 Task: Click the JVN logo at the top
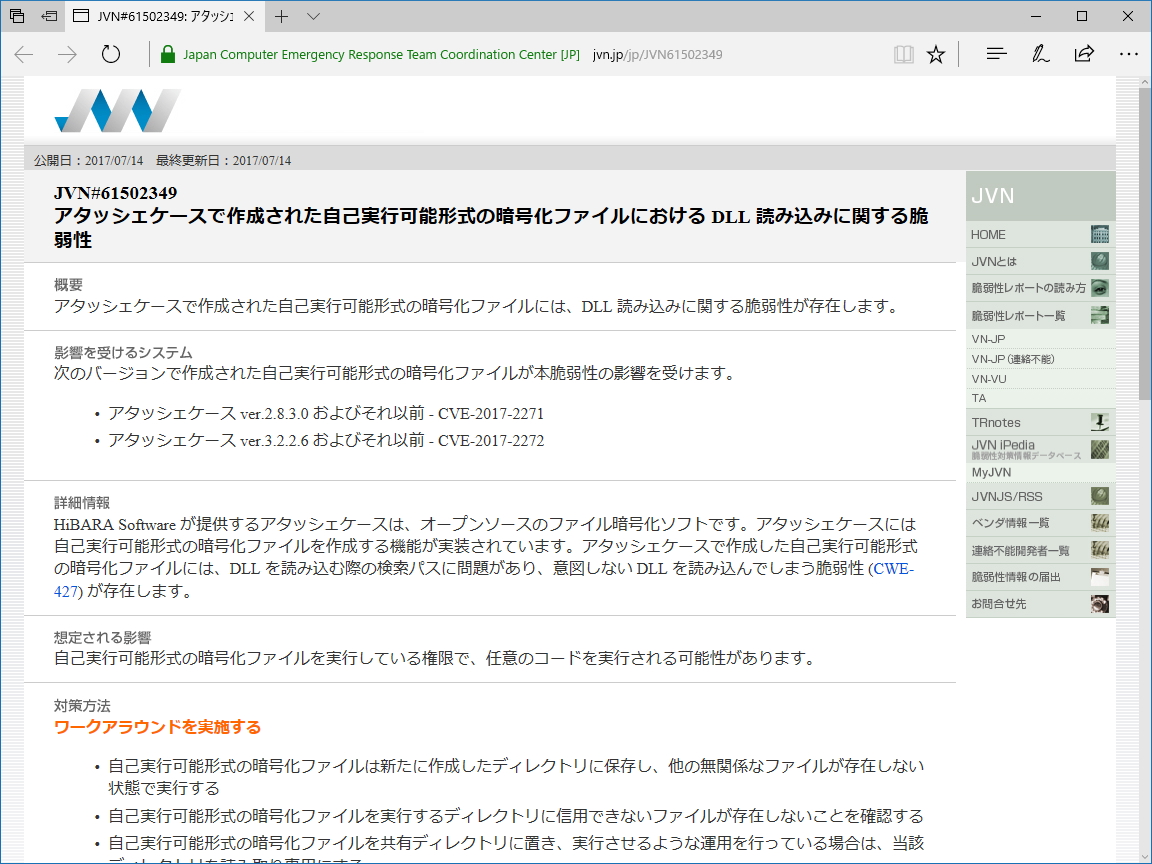117,108
